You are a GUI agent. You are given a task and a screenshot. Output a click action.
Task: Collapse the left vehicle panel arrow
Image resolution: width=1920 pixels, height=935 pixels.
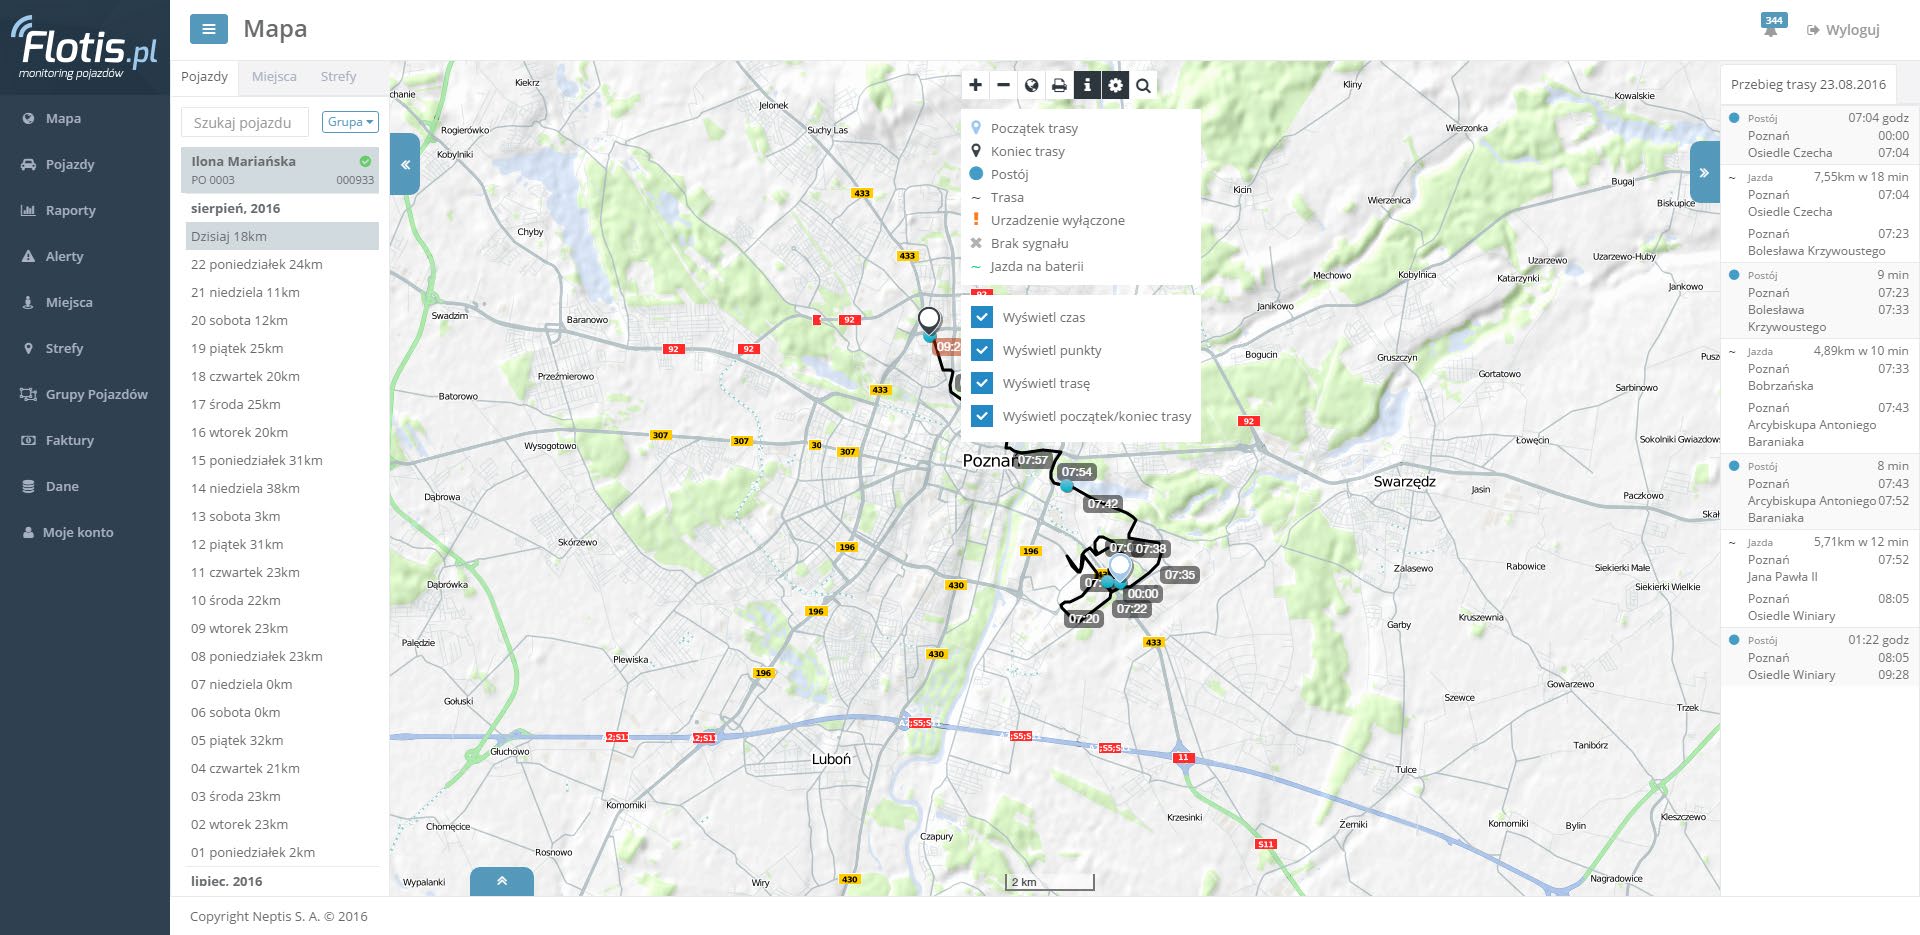click(405, 164)
